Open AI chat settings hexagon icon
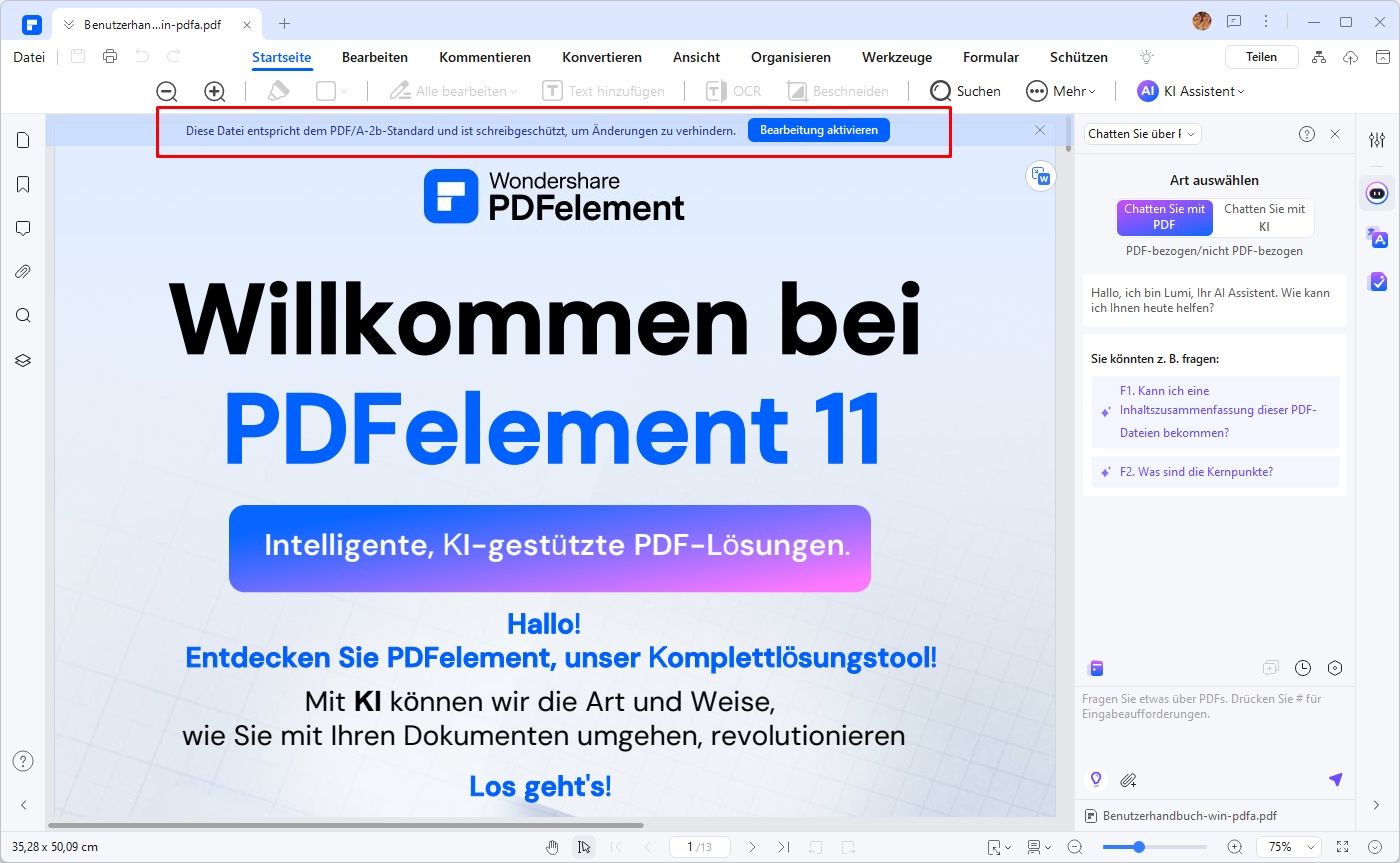Viewport: 1400px width, 863px height. (1335, 668)
